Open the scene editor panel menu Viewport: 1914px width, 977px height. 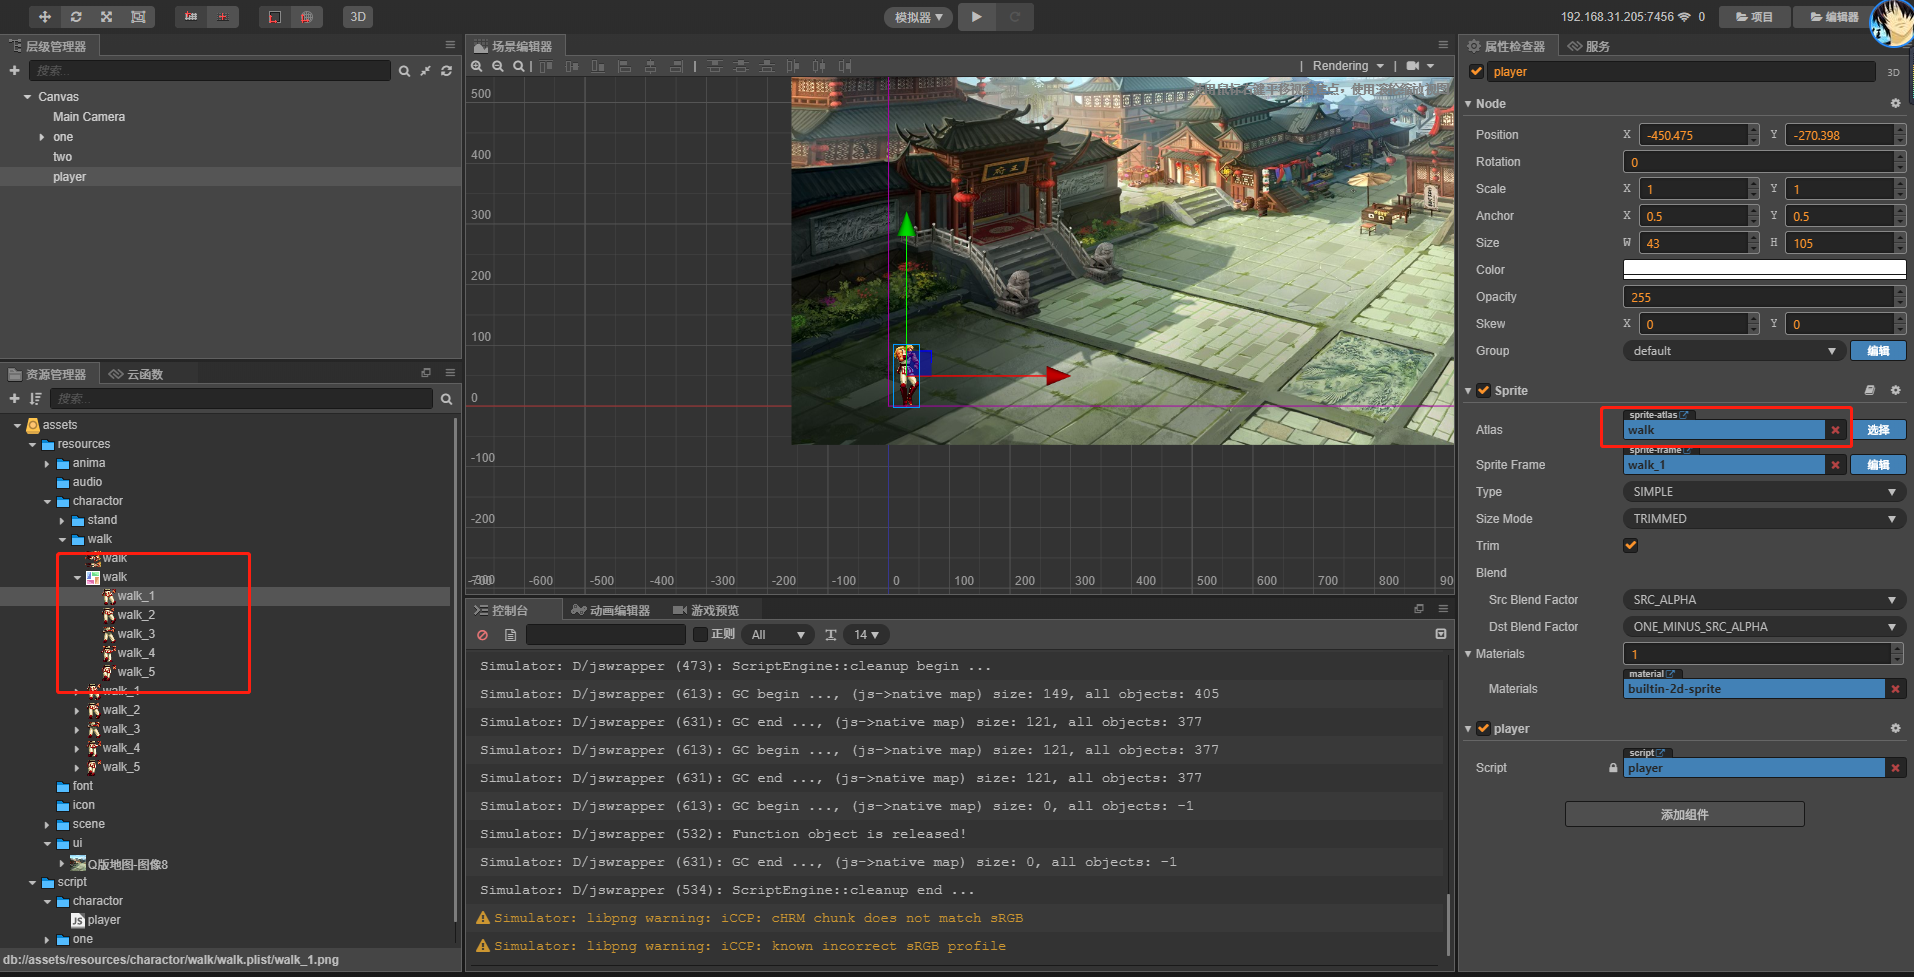pyautogui.click(x=1443, y=45)
